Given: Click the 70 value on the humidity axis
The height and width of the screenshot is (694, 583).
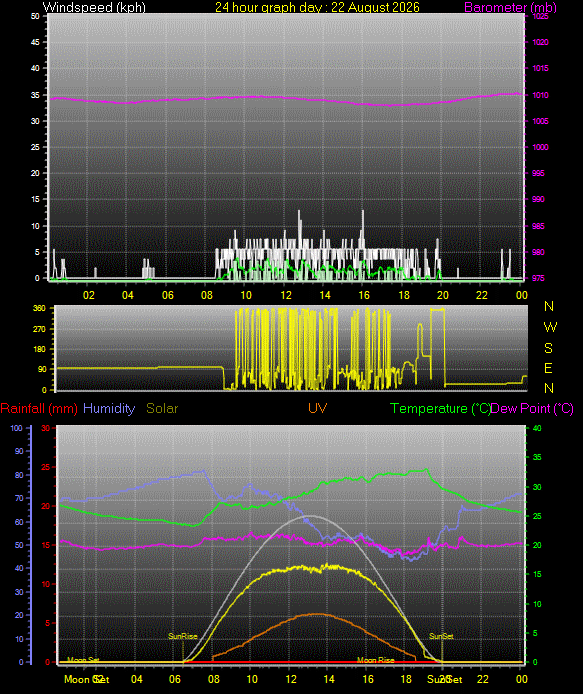Looking at the screenshot, I should 19,498.
